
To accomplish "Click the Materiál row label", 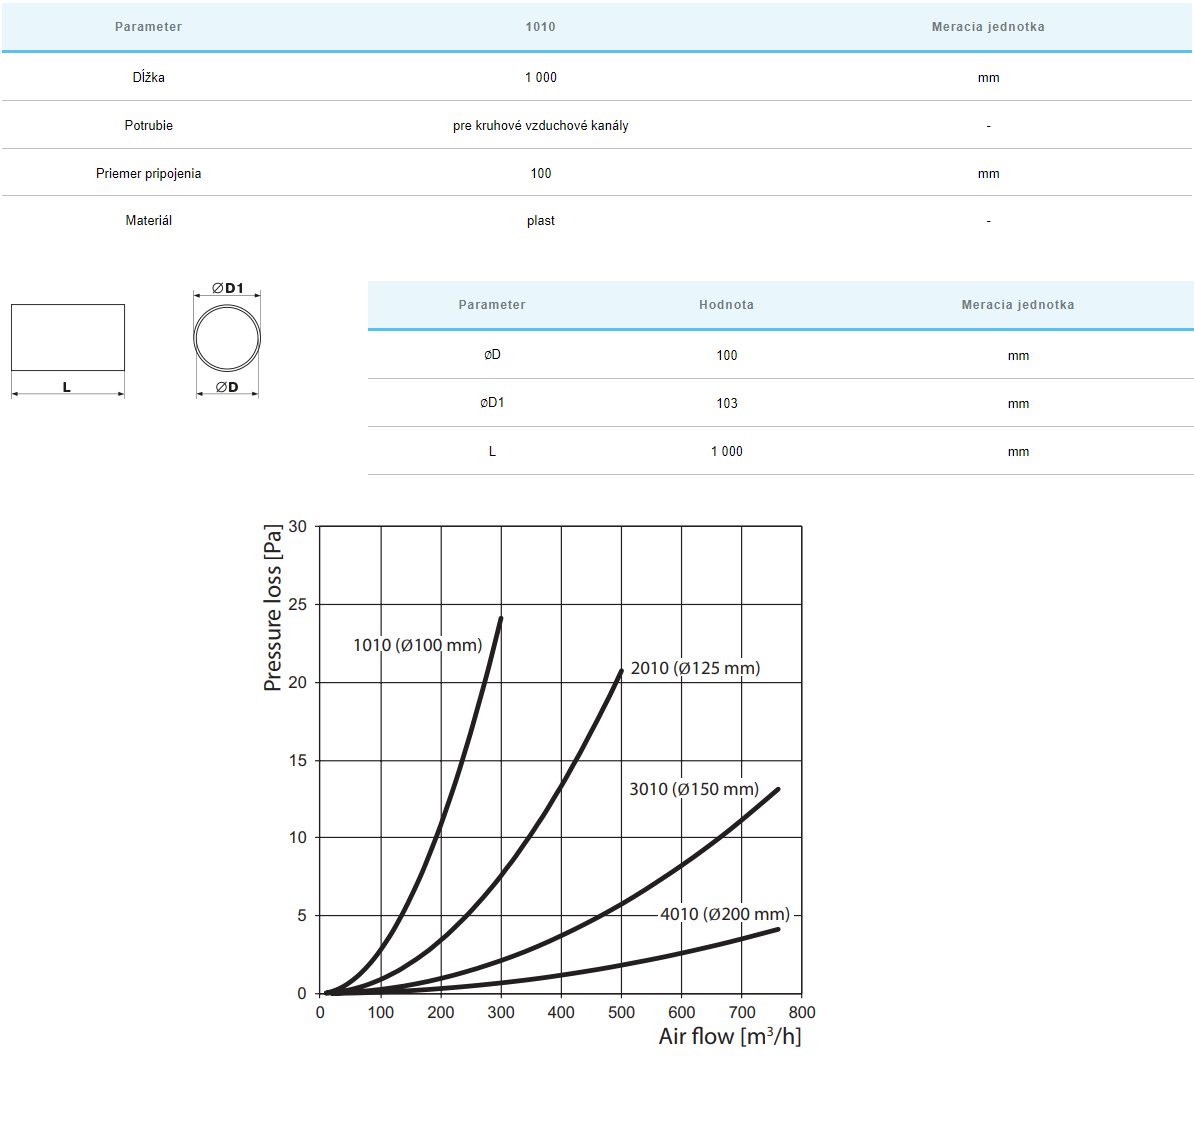I will click(148, 220).
